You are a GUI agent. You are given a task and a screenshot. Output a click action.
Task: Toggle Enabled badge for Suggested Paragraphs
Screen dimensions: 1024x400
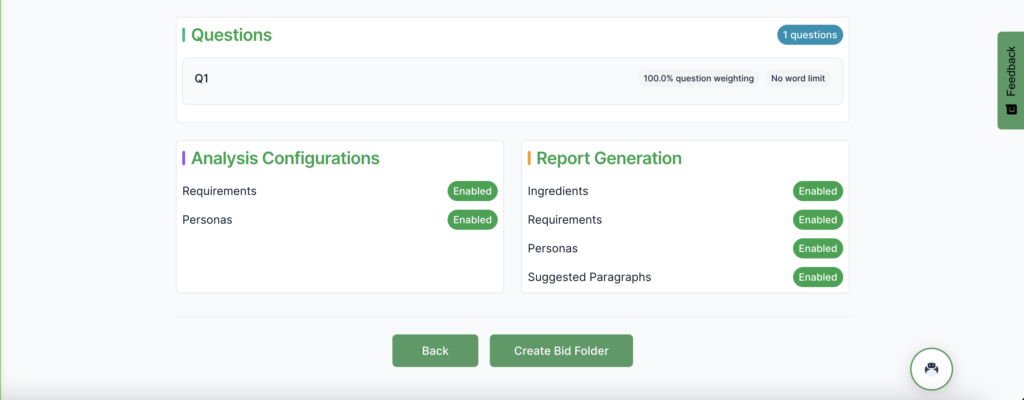(x=817, y=277)
